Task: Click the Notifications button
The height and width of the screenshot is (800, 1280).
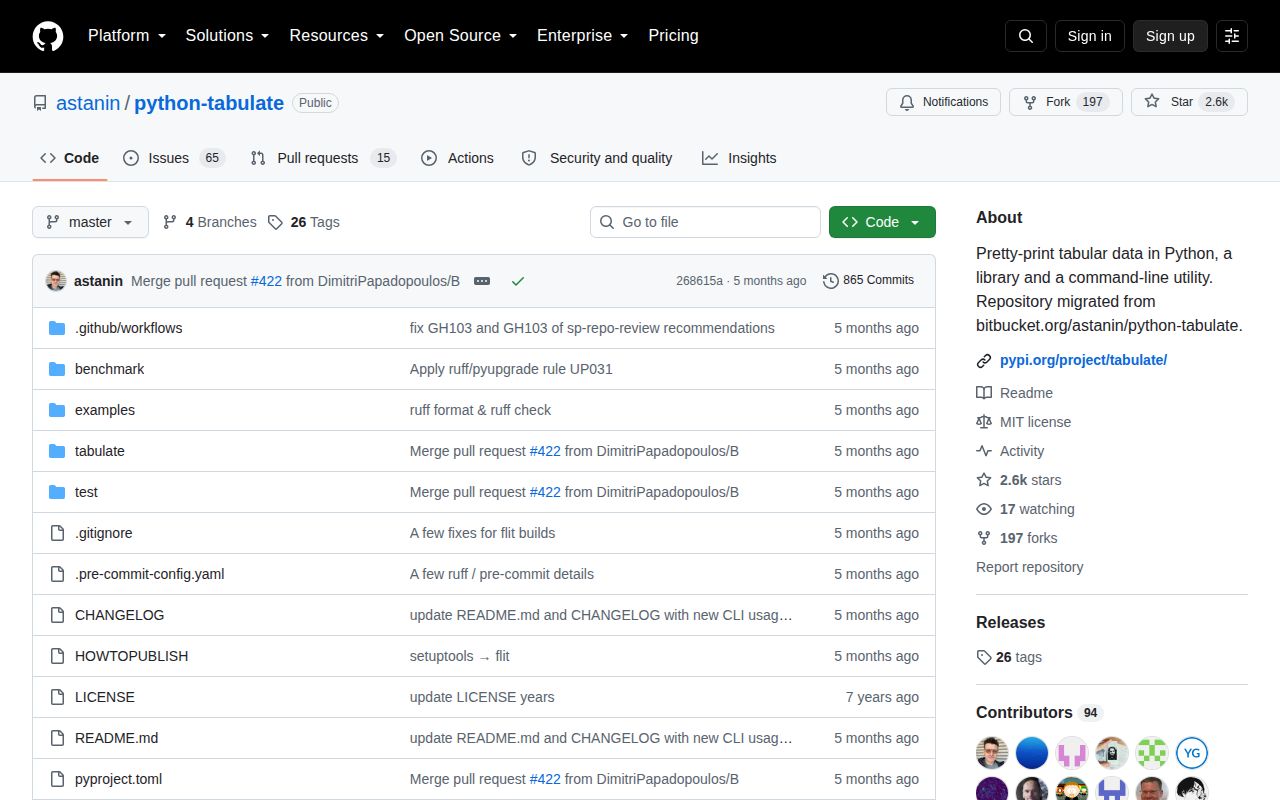Action: coord(943,102)
